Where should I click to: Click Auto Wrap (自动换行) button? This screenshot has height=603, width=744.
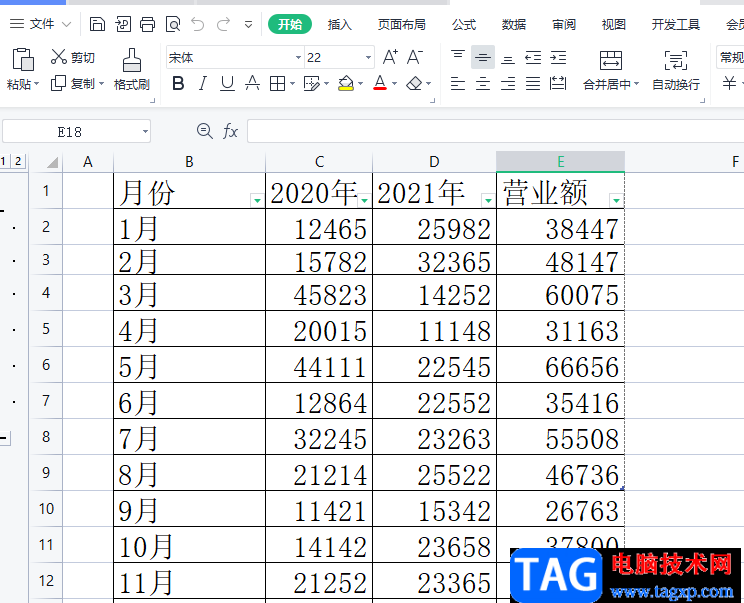pos(676,70)
